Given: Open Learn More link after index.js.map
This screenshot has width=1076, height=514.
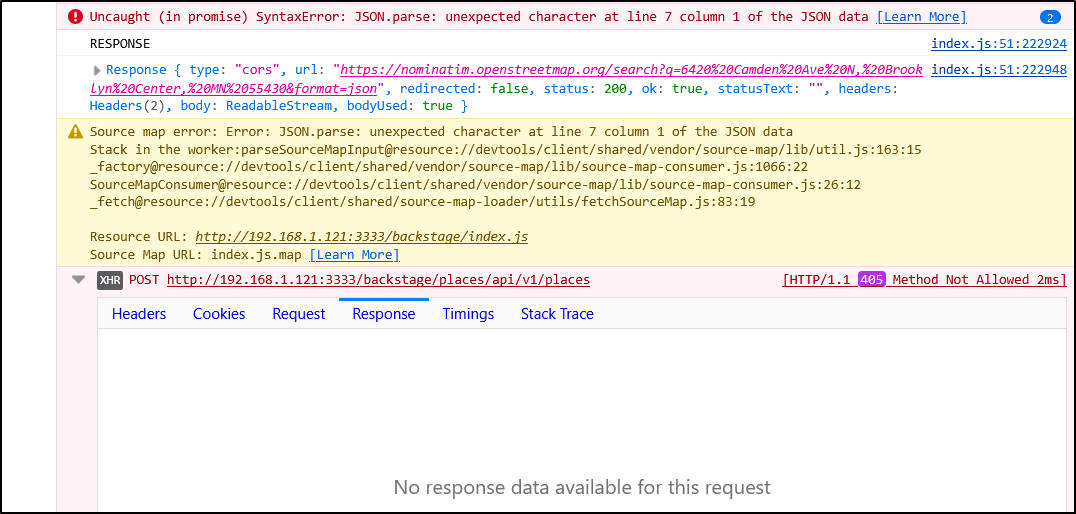Looking at the screenshot, I should 354,255.
